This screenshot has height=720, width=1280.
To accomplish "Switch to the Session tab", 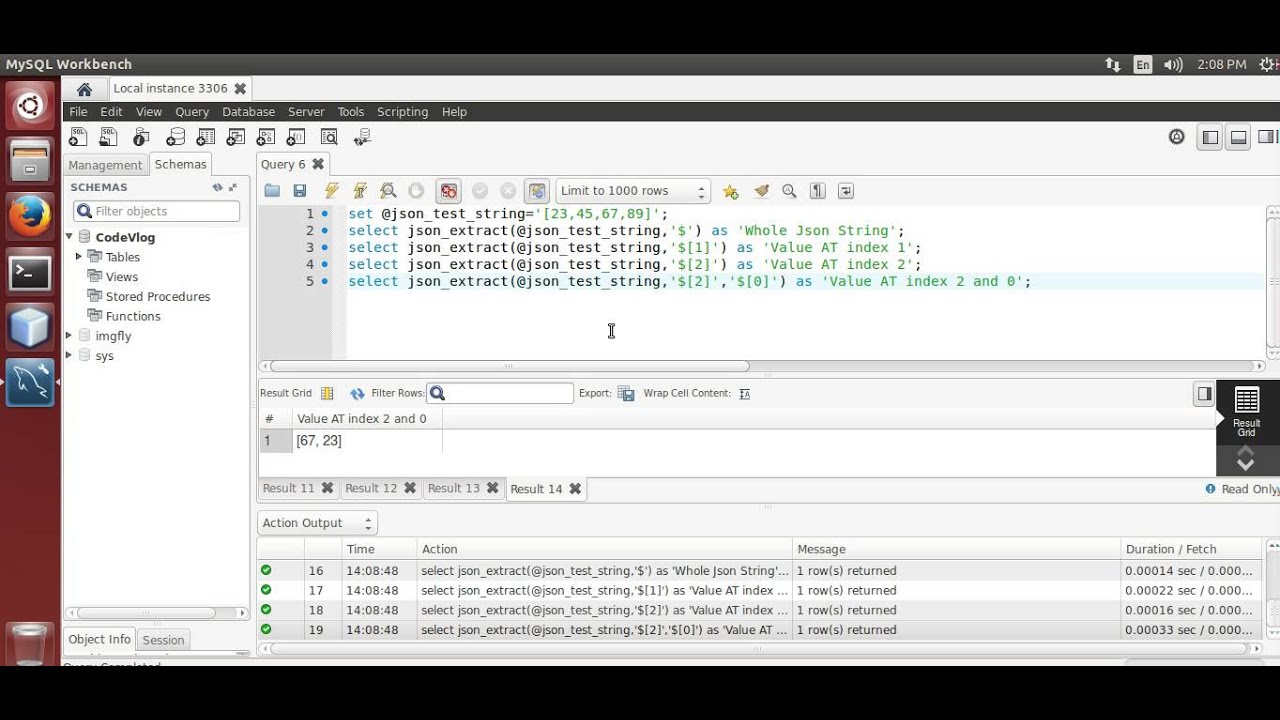I will point(163,640).
